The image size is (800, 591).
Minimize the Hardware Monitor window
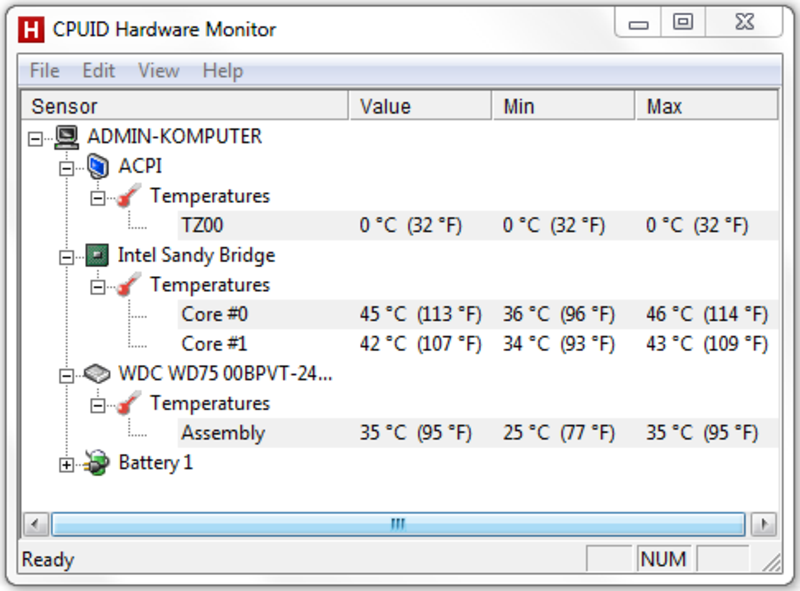(638, 22)
